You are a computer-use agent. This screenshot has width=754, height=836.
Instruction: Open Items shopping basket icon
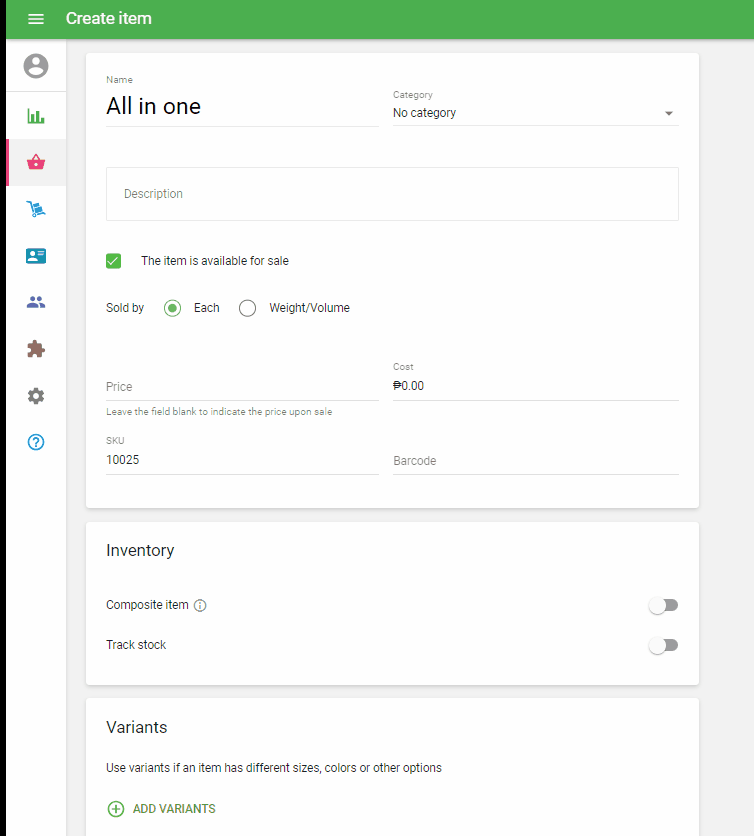click(36, 163)
